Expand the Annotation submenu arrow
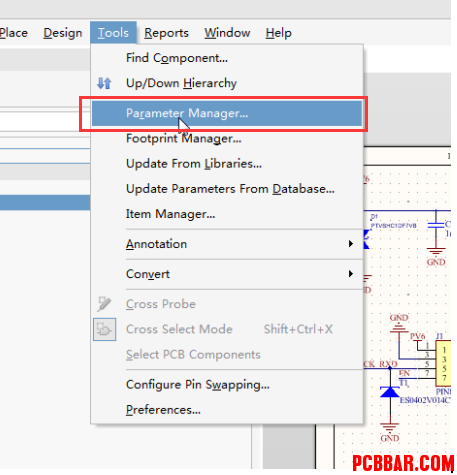This screenshot has width=457, height=475. click(350, 244)
